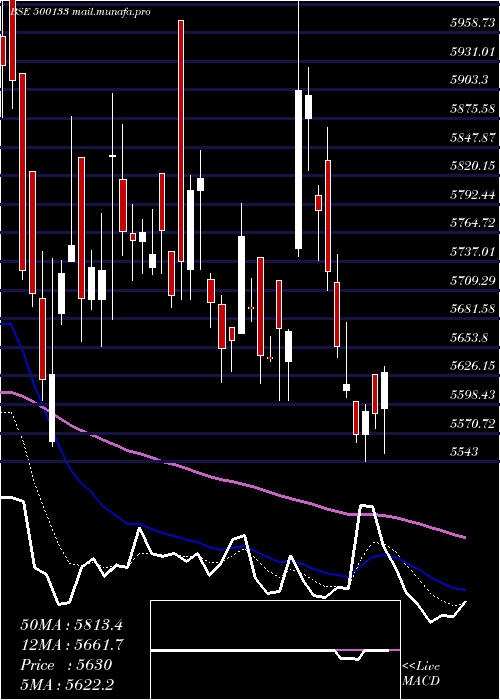The image size is (500, 700).
Task: Click inside the MACD histogram box
Action: (275, 650)
